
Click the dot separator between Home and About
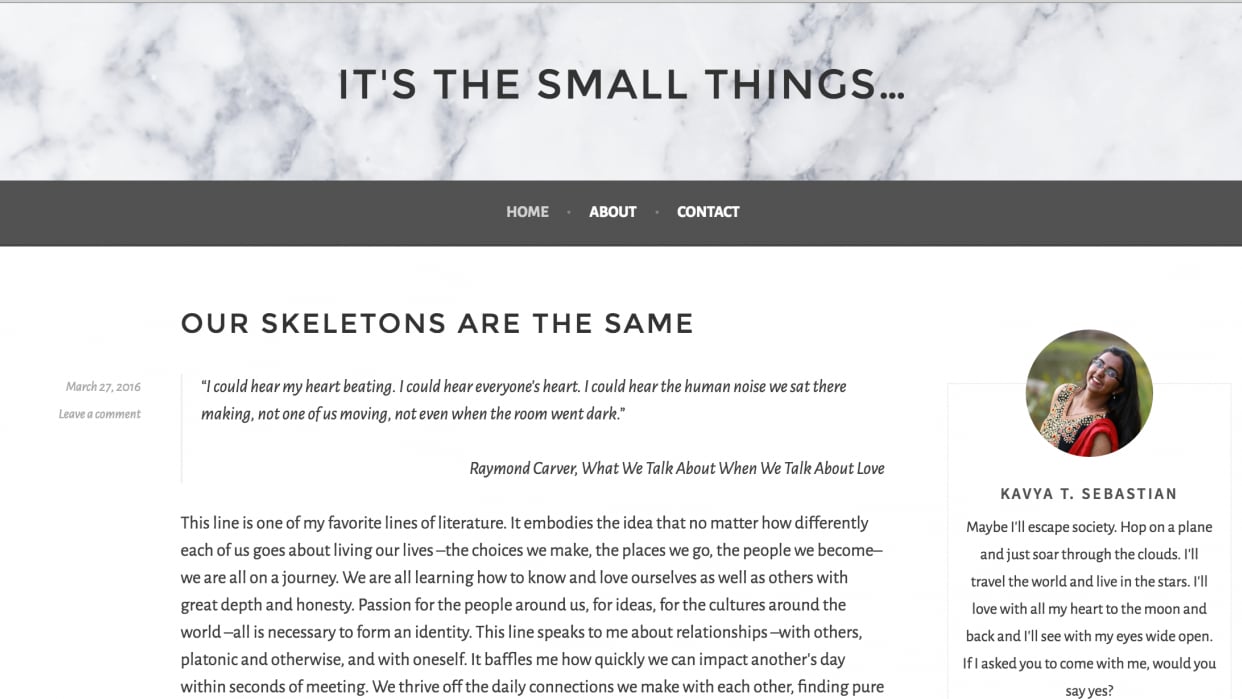tap(569, 212)
